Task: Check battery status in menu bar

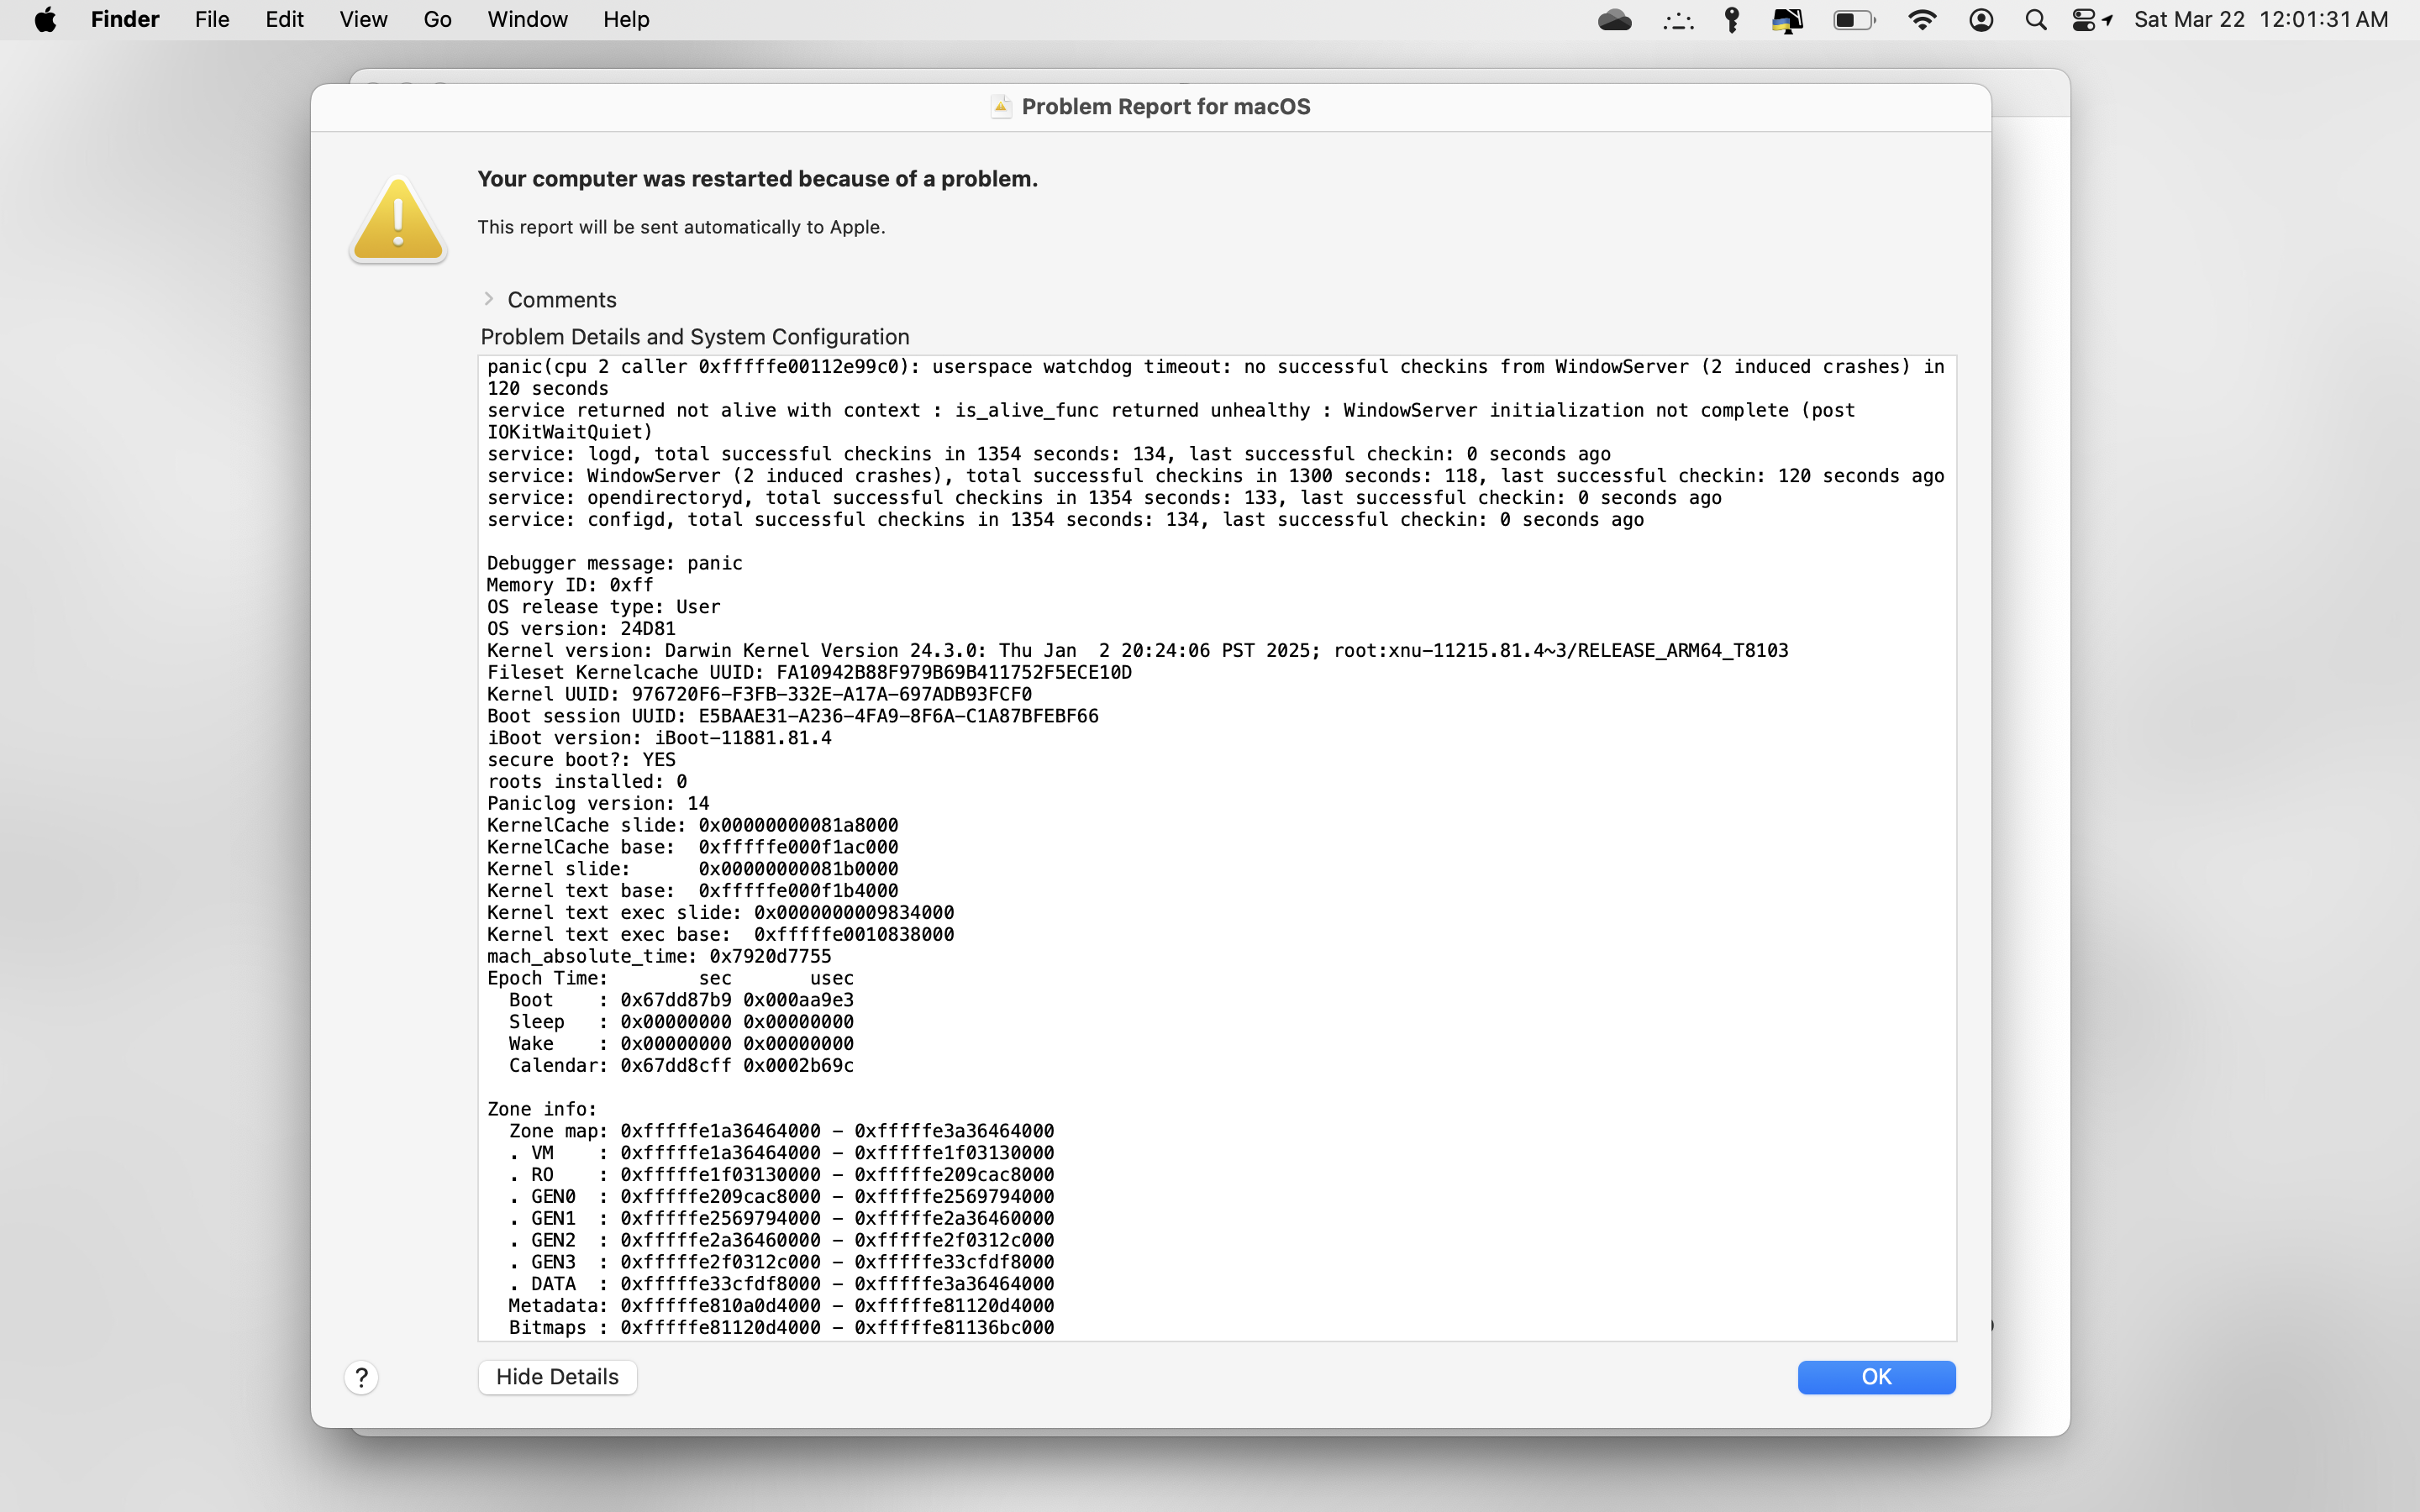Action: click(1853, 20)
